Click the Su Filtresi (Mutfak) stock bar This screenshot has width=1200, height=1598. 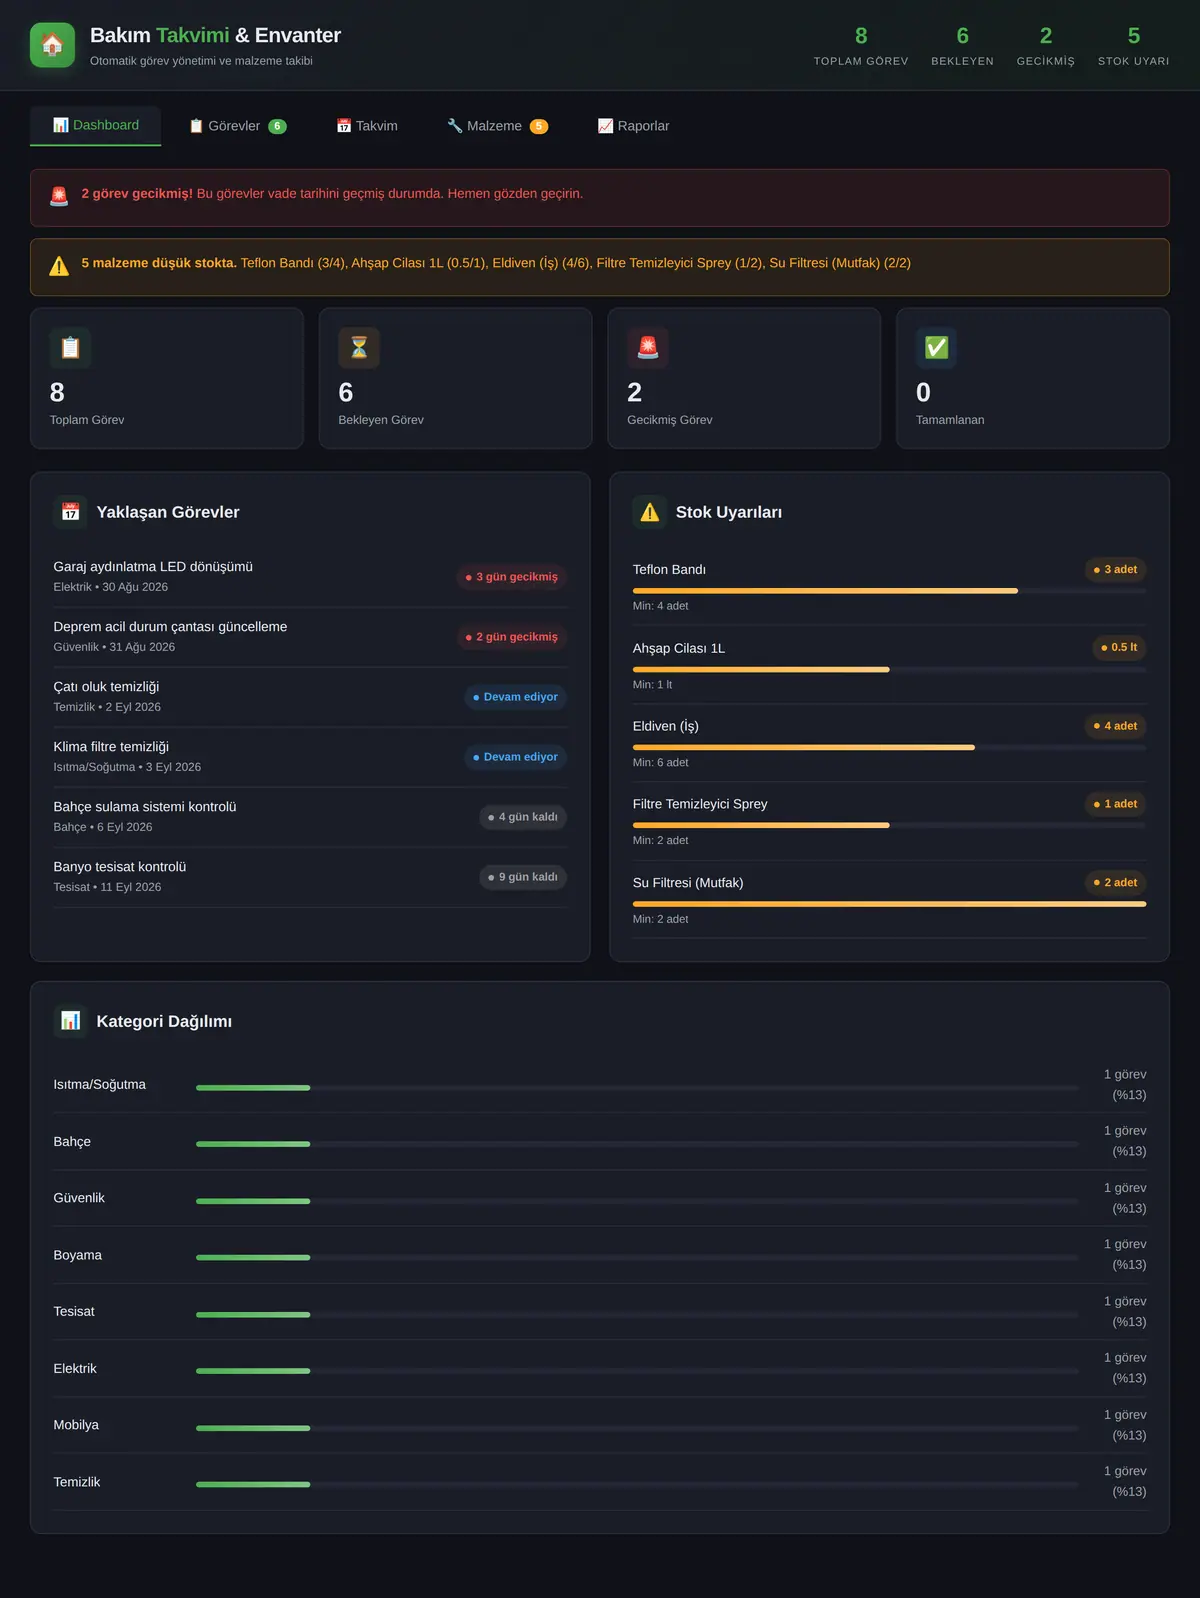coord(889,904)
